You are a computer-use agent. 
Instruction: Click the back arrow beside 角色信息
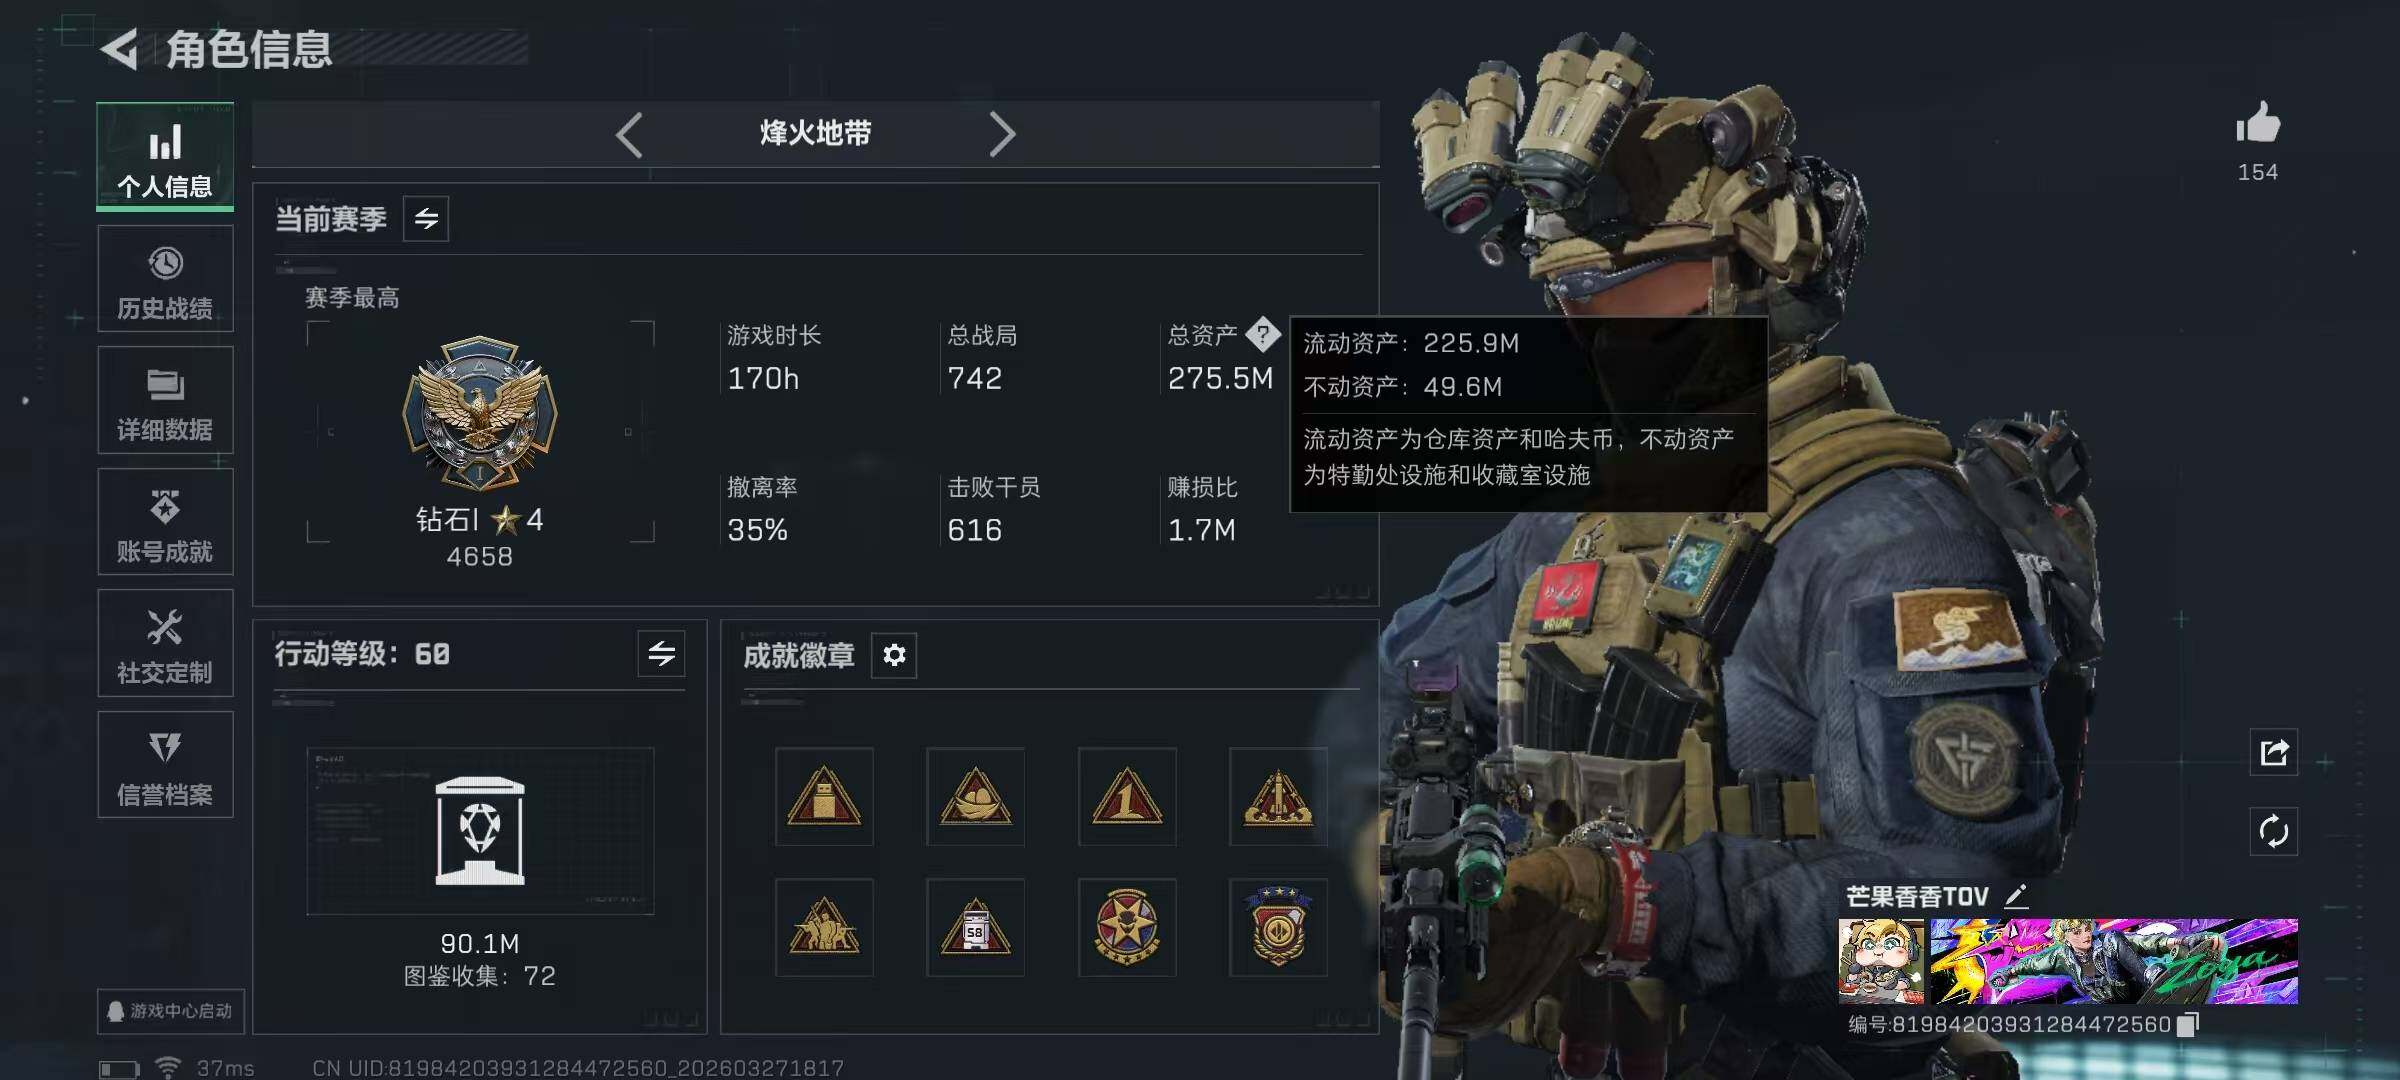pyautogui.click(x=120, y=49)
